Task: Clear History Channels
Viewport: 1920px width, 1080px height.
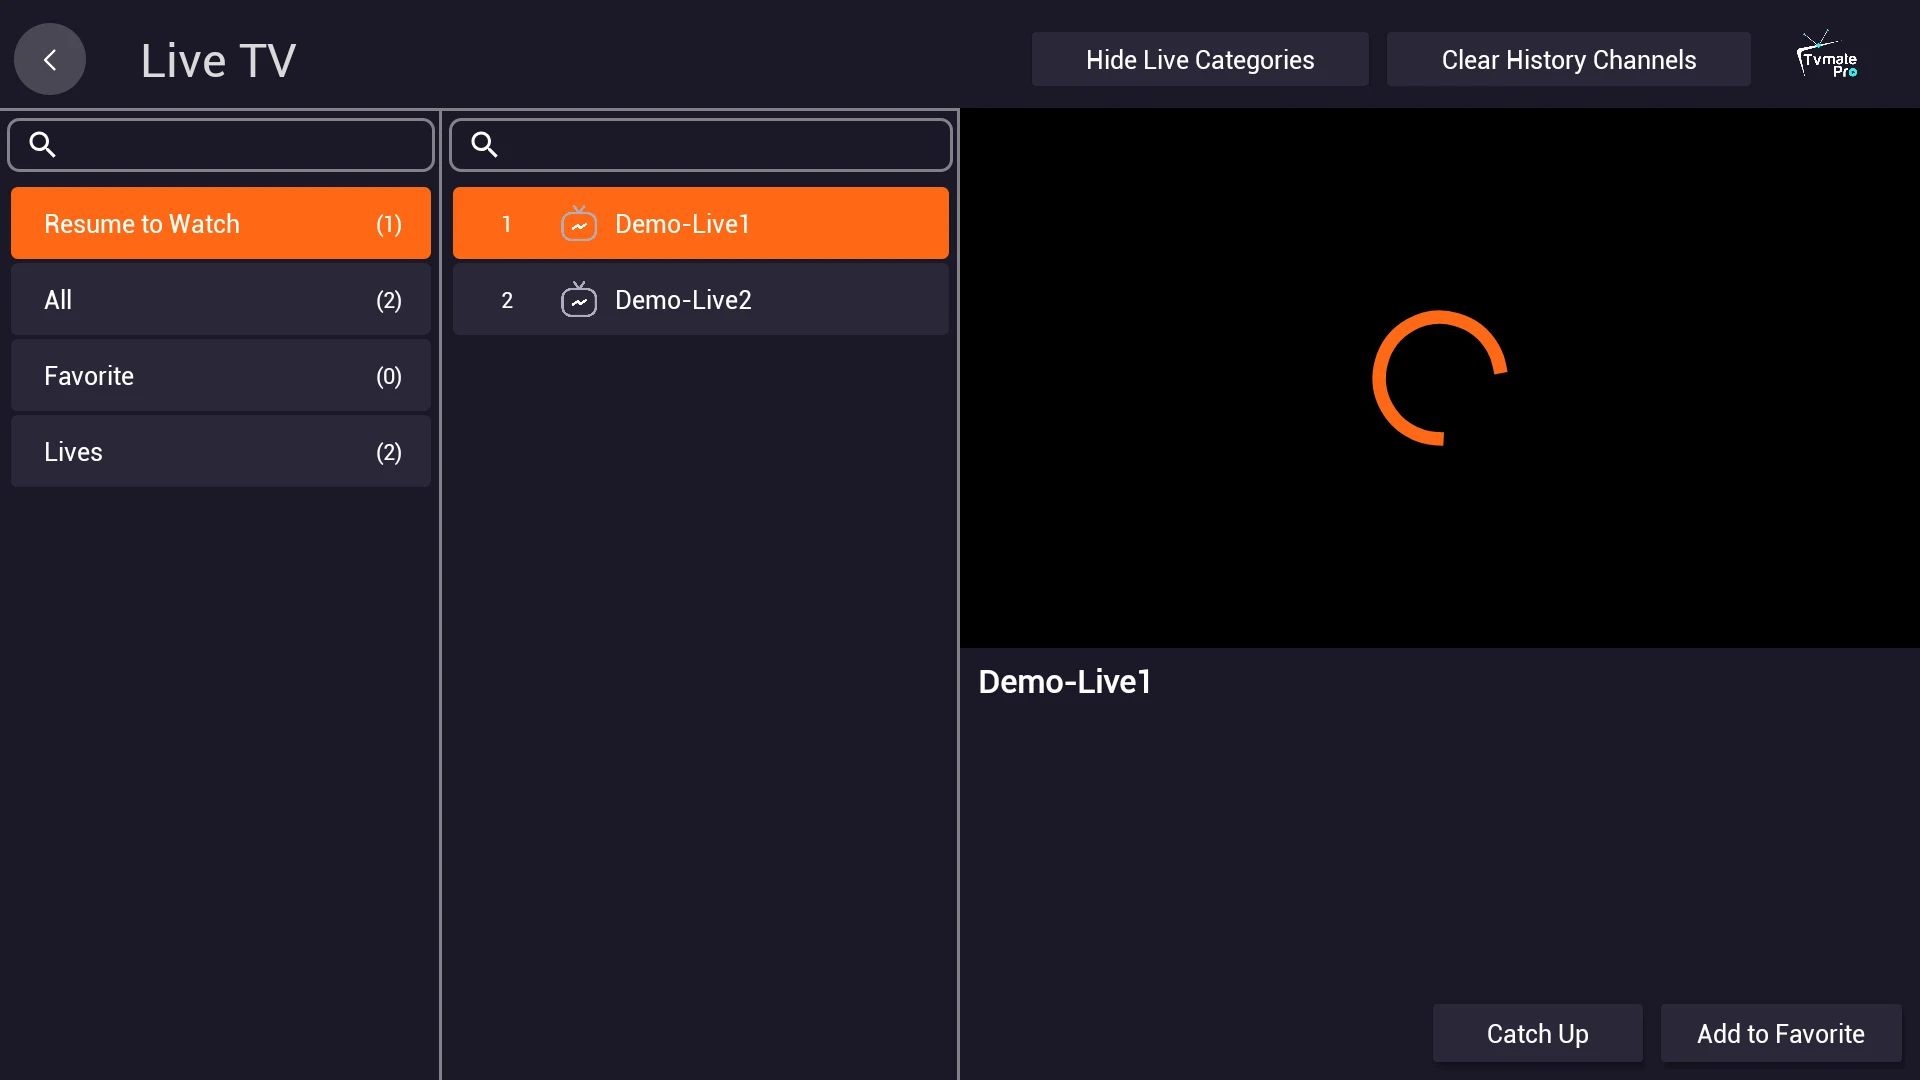Action: click(1569, 60)
